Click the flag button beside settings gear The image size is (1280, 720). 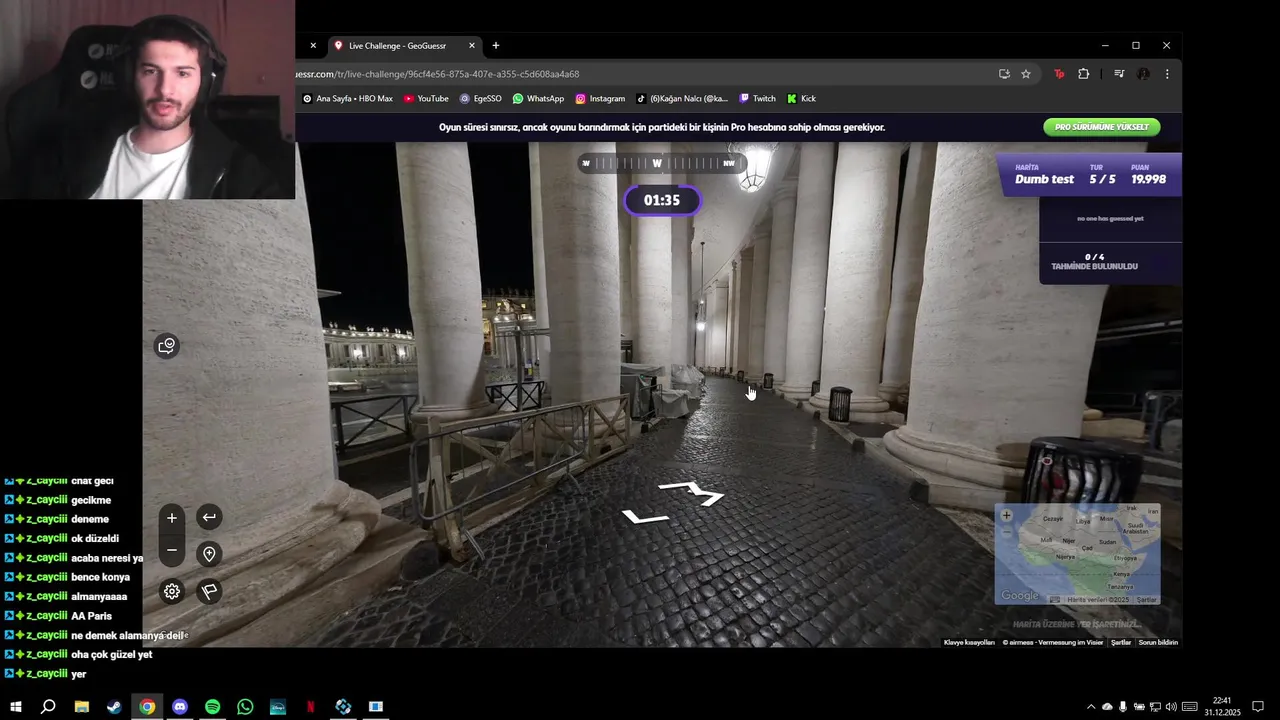pos(209,591)
